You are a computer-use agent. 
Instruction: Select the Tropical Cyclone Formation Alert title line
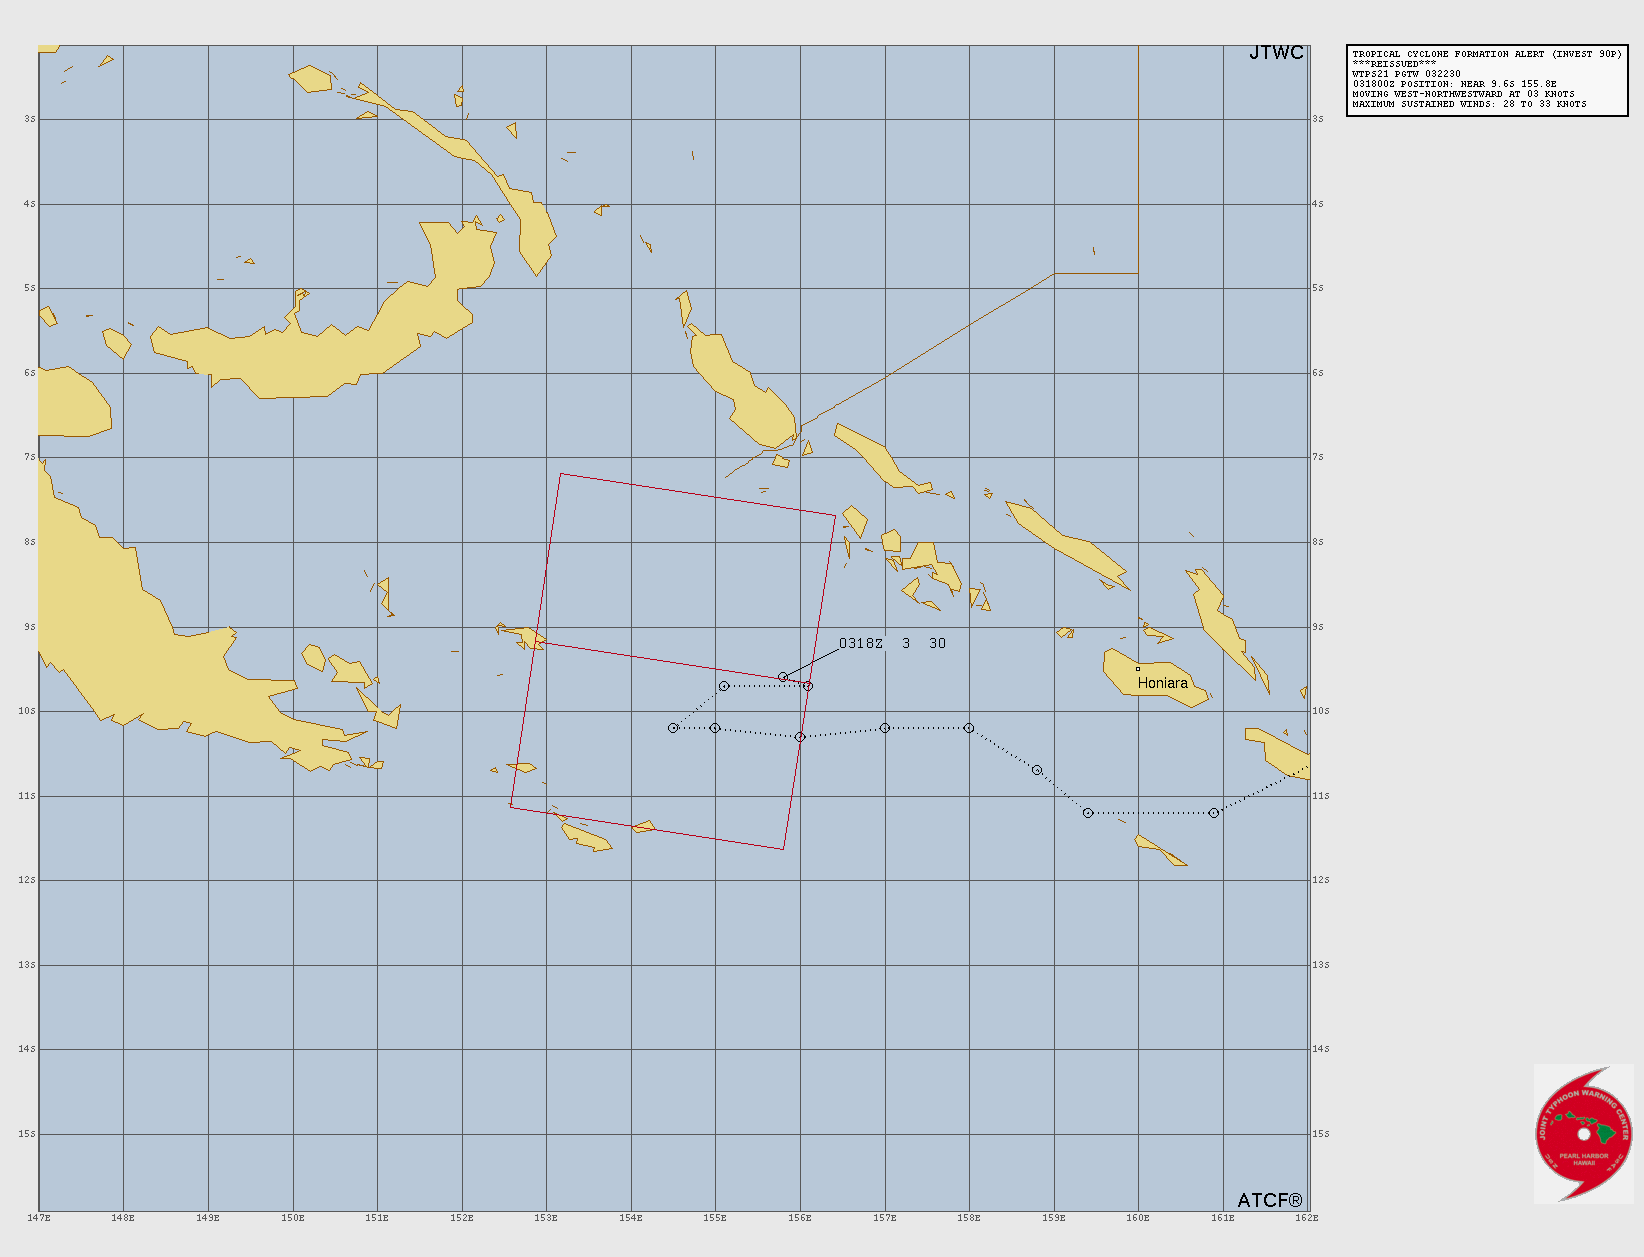(1486, 54)
